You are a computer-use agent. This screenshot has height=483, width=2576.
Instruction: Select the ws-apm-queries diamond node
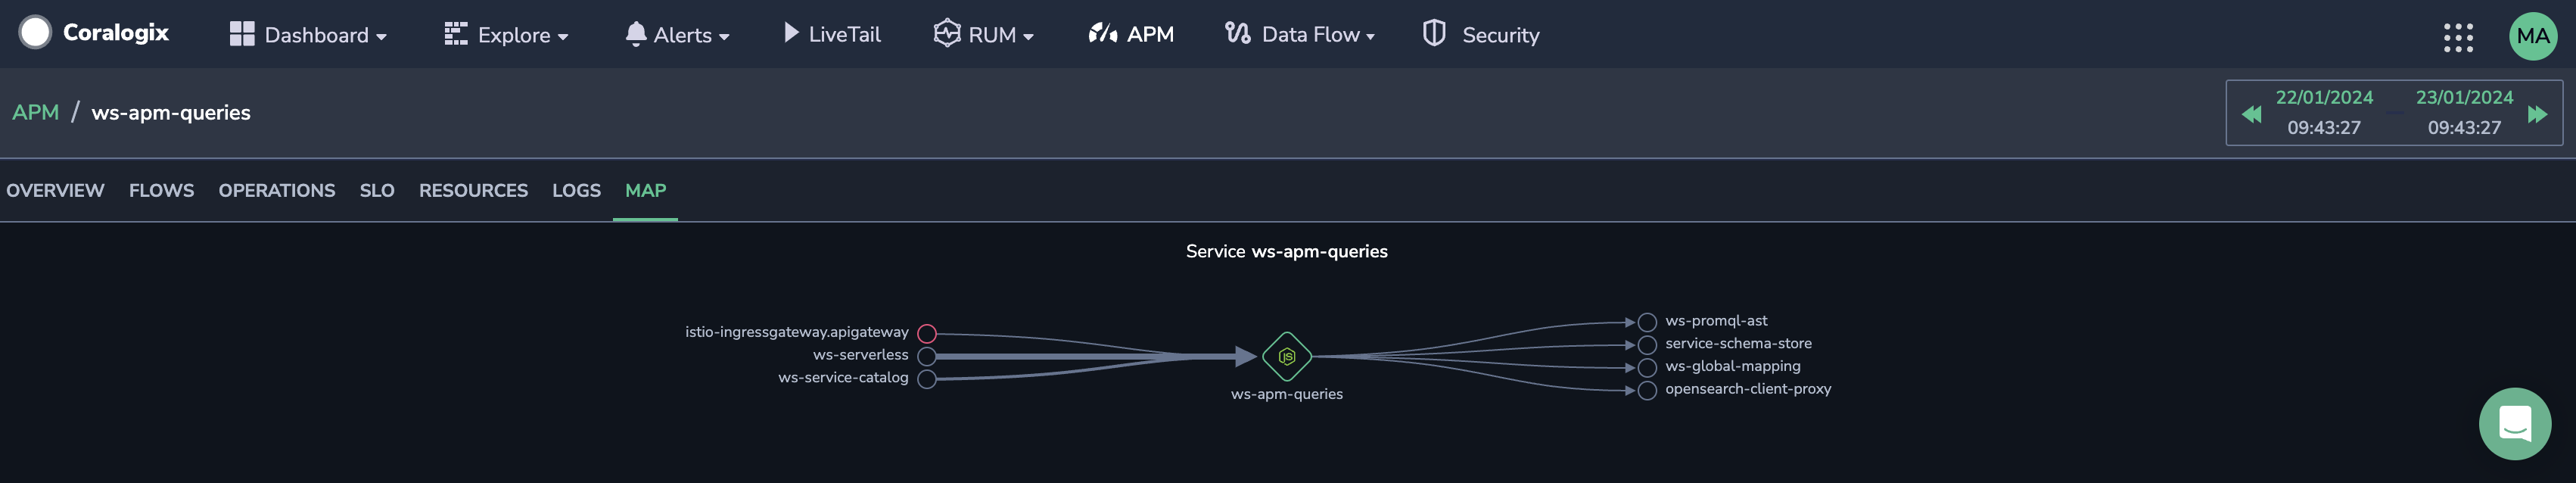1286,356
